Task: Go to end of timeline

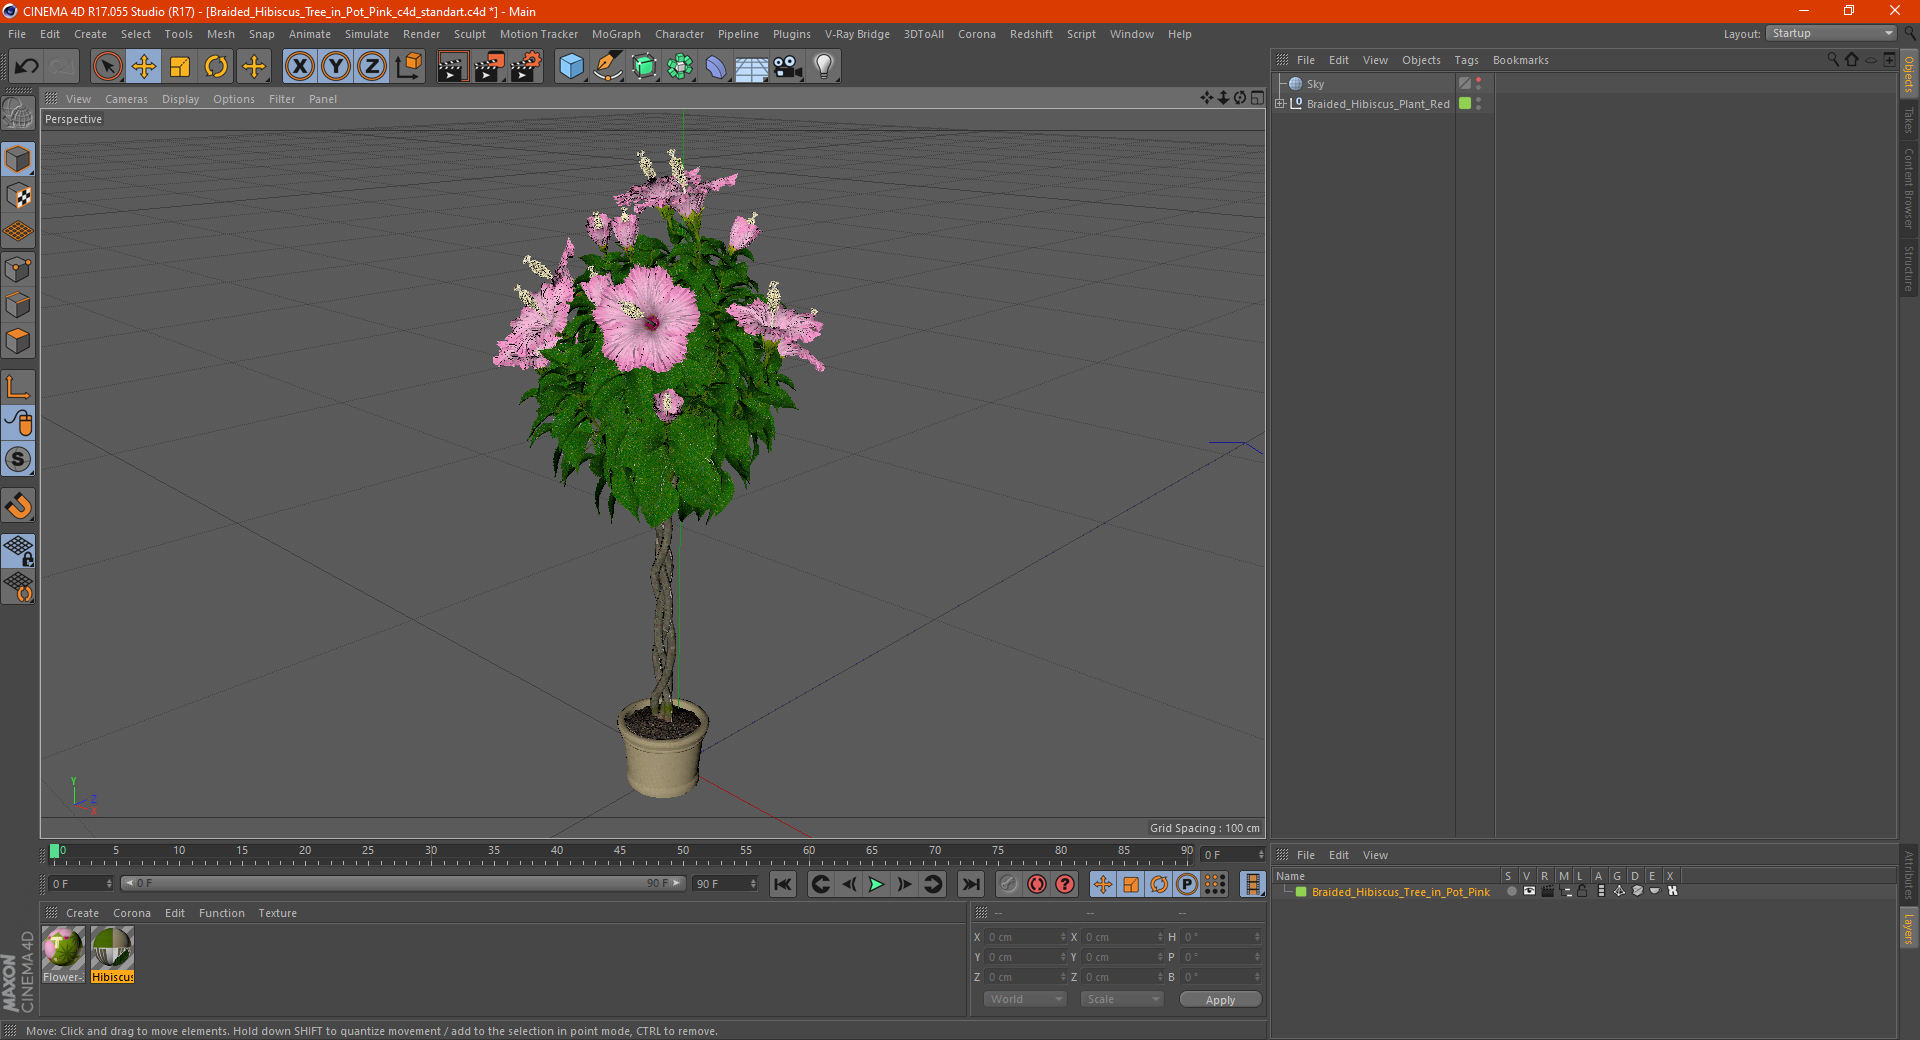Action: (x=970, y=884)
